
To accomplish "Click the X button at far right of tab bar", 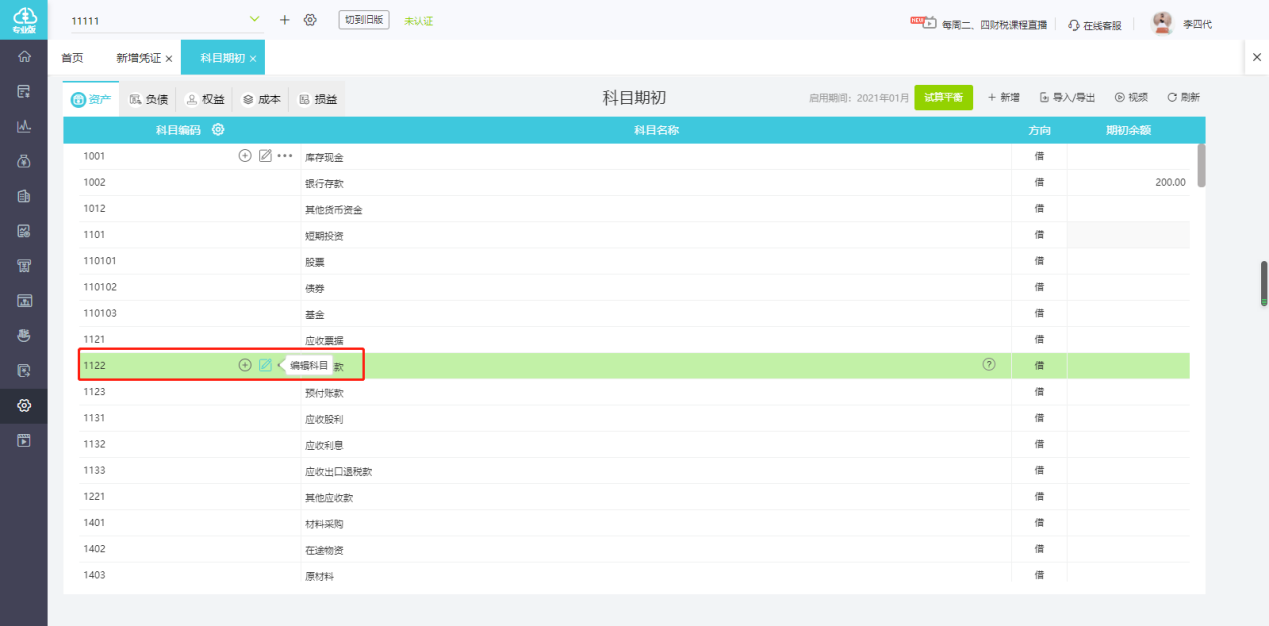I will tap(1257, 58).
